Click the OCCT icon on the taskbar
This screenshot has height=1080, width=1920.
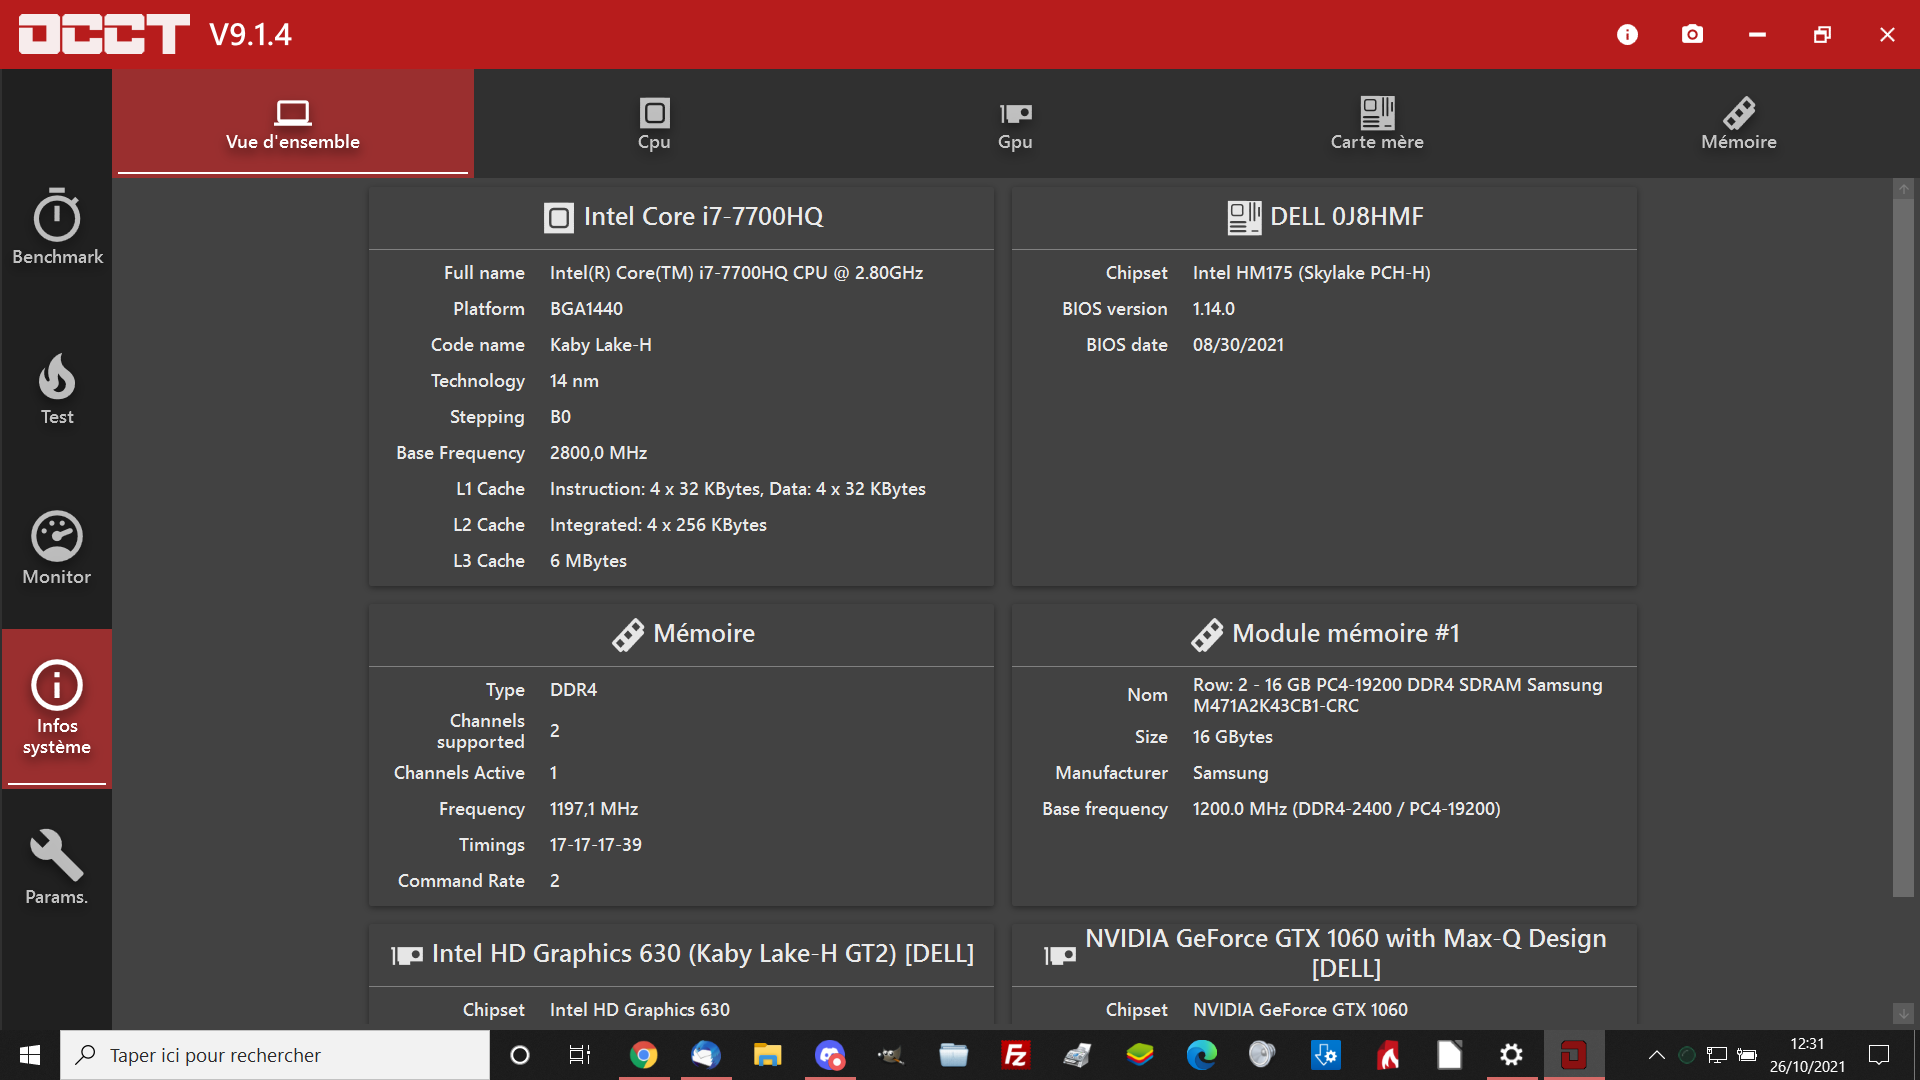pyautogui.click(x=1573, y=1055)
